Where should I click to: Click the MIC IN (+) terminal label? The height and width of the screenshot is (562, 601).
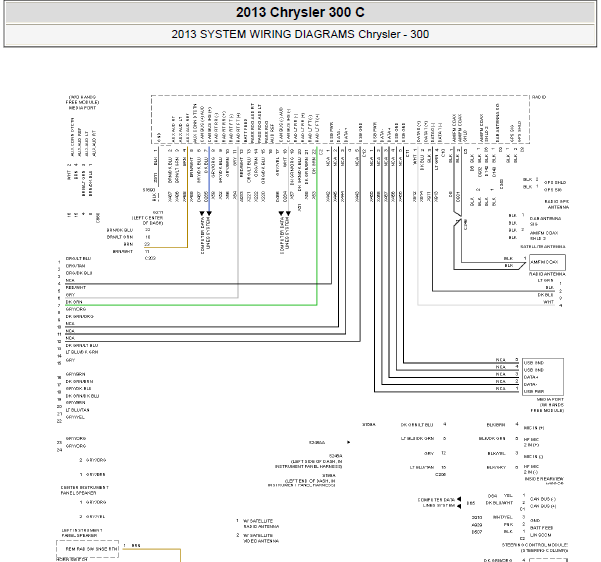534,428
